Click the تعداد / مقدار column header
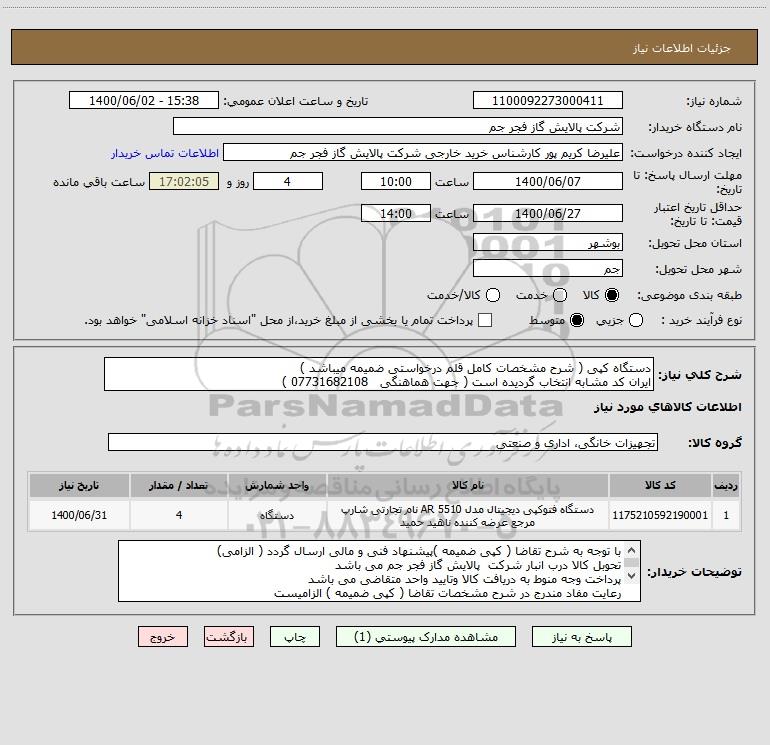770x745 pixels. point(179,485)
